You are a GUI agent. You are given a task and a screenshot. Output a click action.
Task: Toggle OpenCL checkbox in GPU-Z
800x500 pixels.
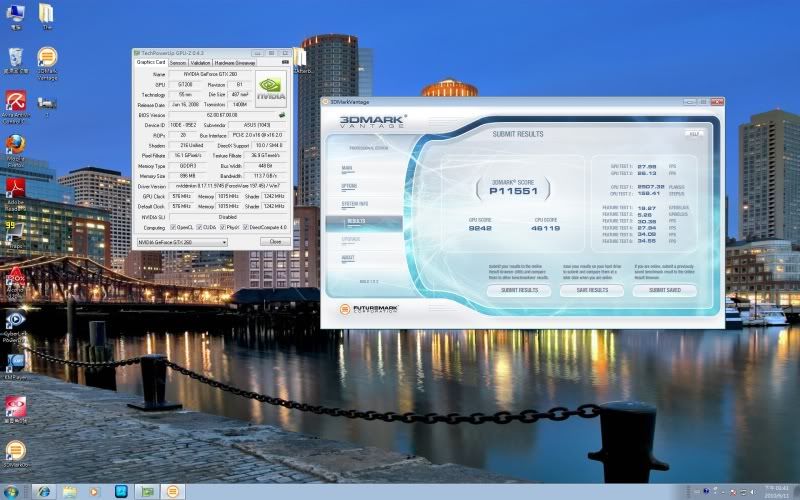click(x=173, y=227)
